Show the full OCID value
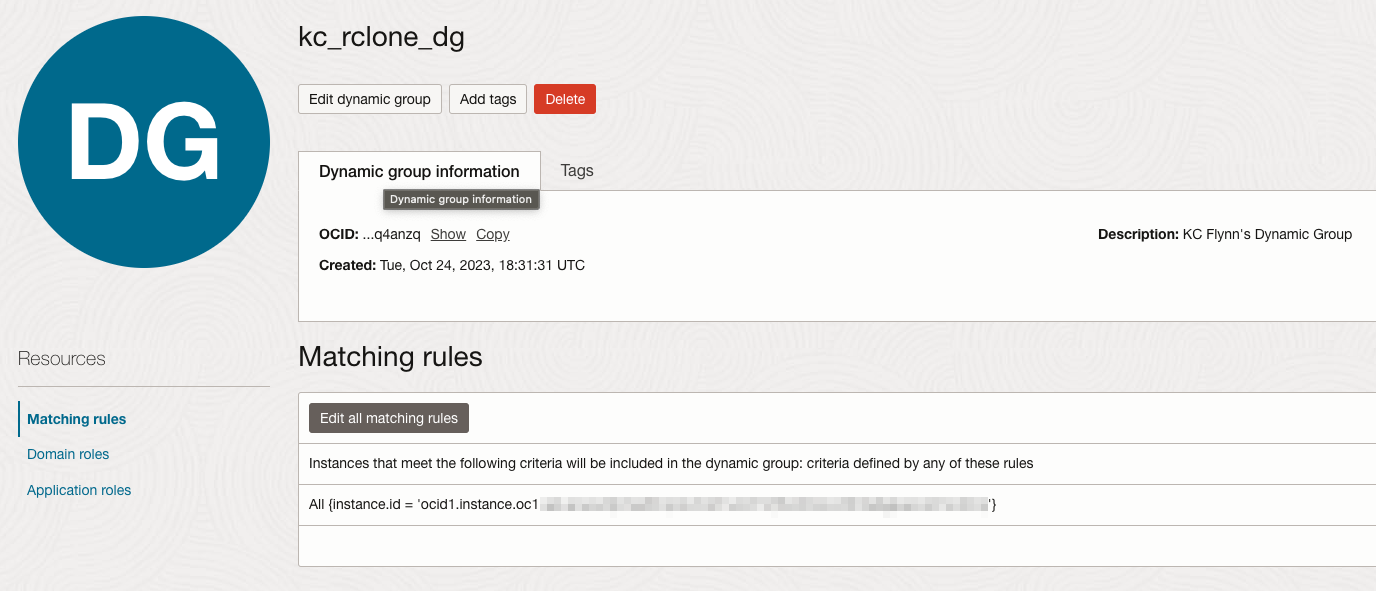 (x=447, y=234)
